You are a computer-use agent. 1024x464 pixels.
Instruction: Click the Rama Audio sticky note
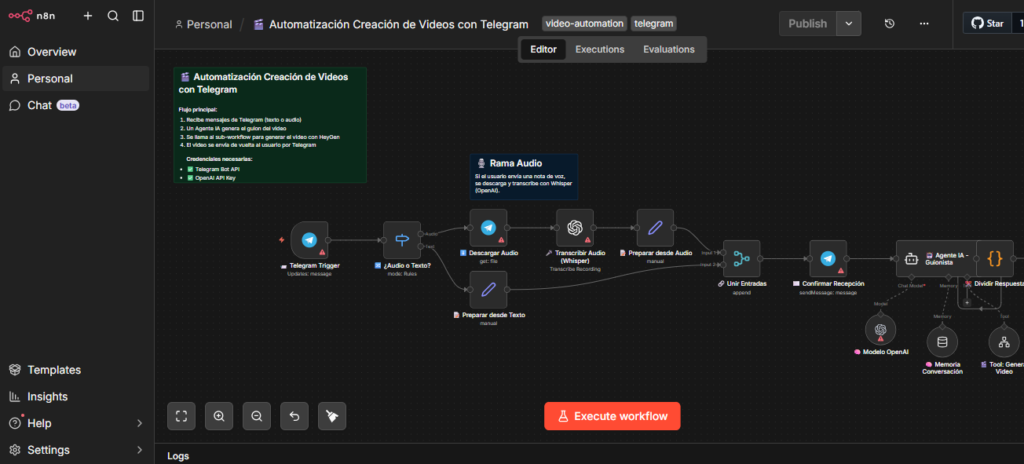pos(524,176)
